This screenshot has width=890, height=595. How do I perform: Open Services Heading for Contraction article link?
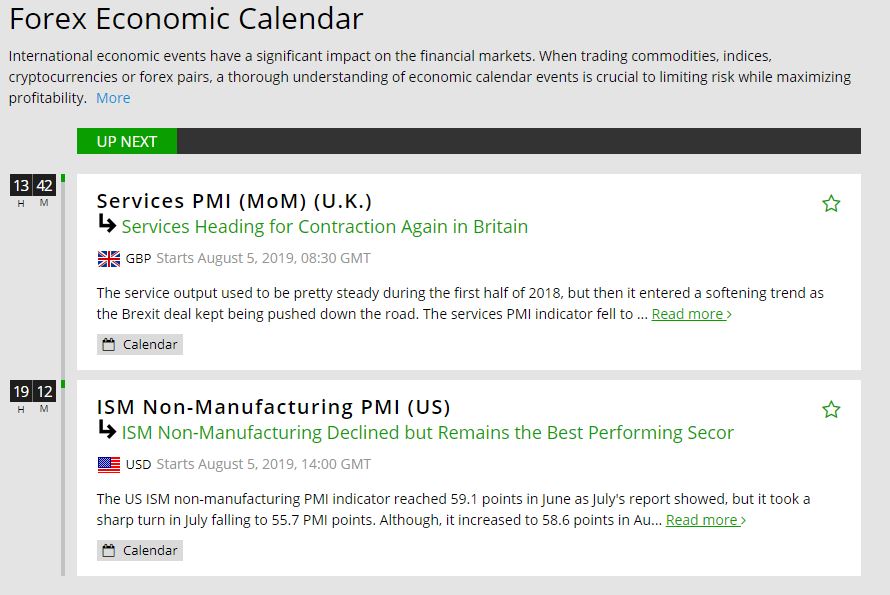pos(325,227)
